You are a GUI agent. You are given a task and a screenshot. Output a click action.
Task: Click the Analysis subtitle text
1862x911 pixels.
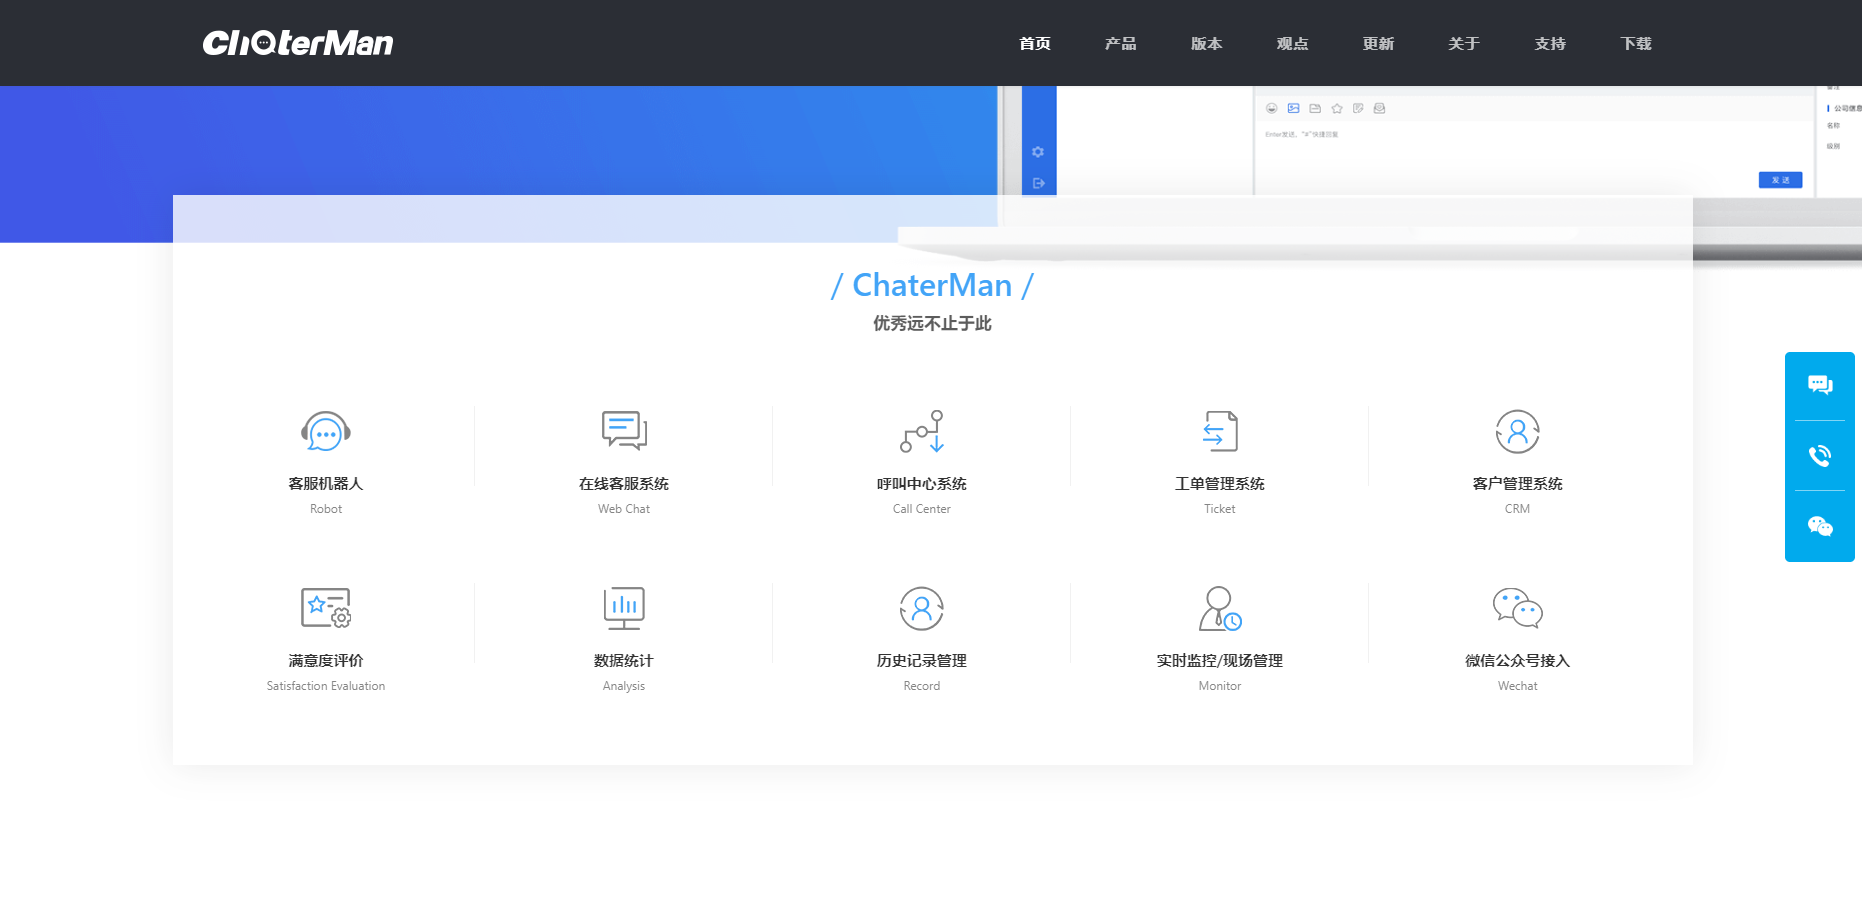point(624,686)
